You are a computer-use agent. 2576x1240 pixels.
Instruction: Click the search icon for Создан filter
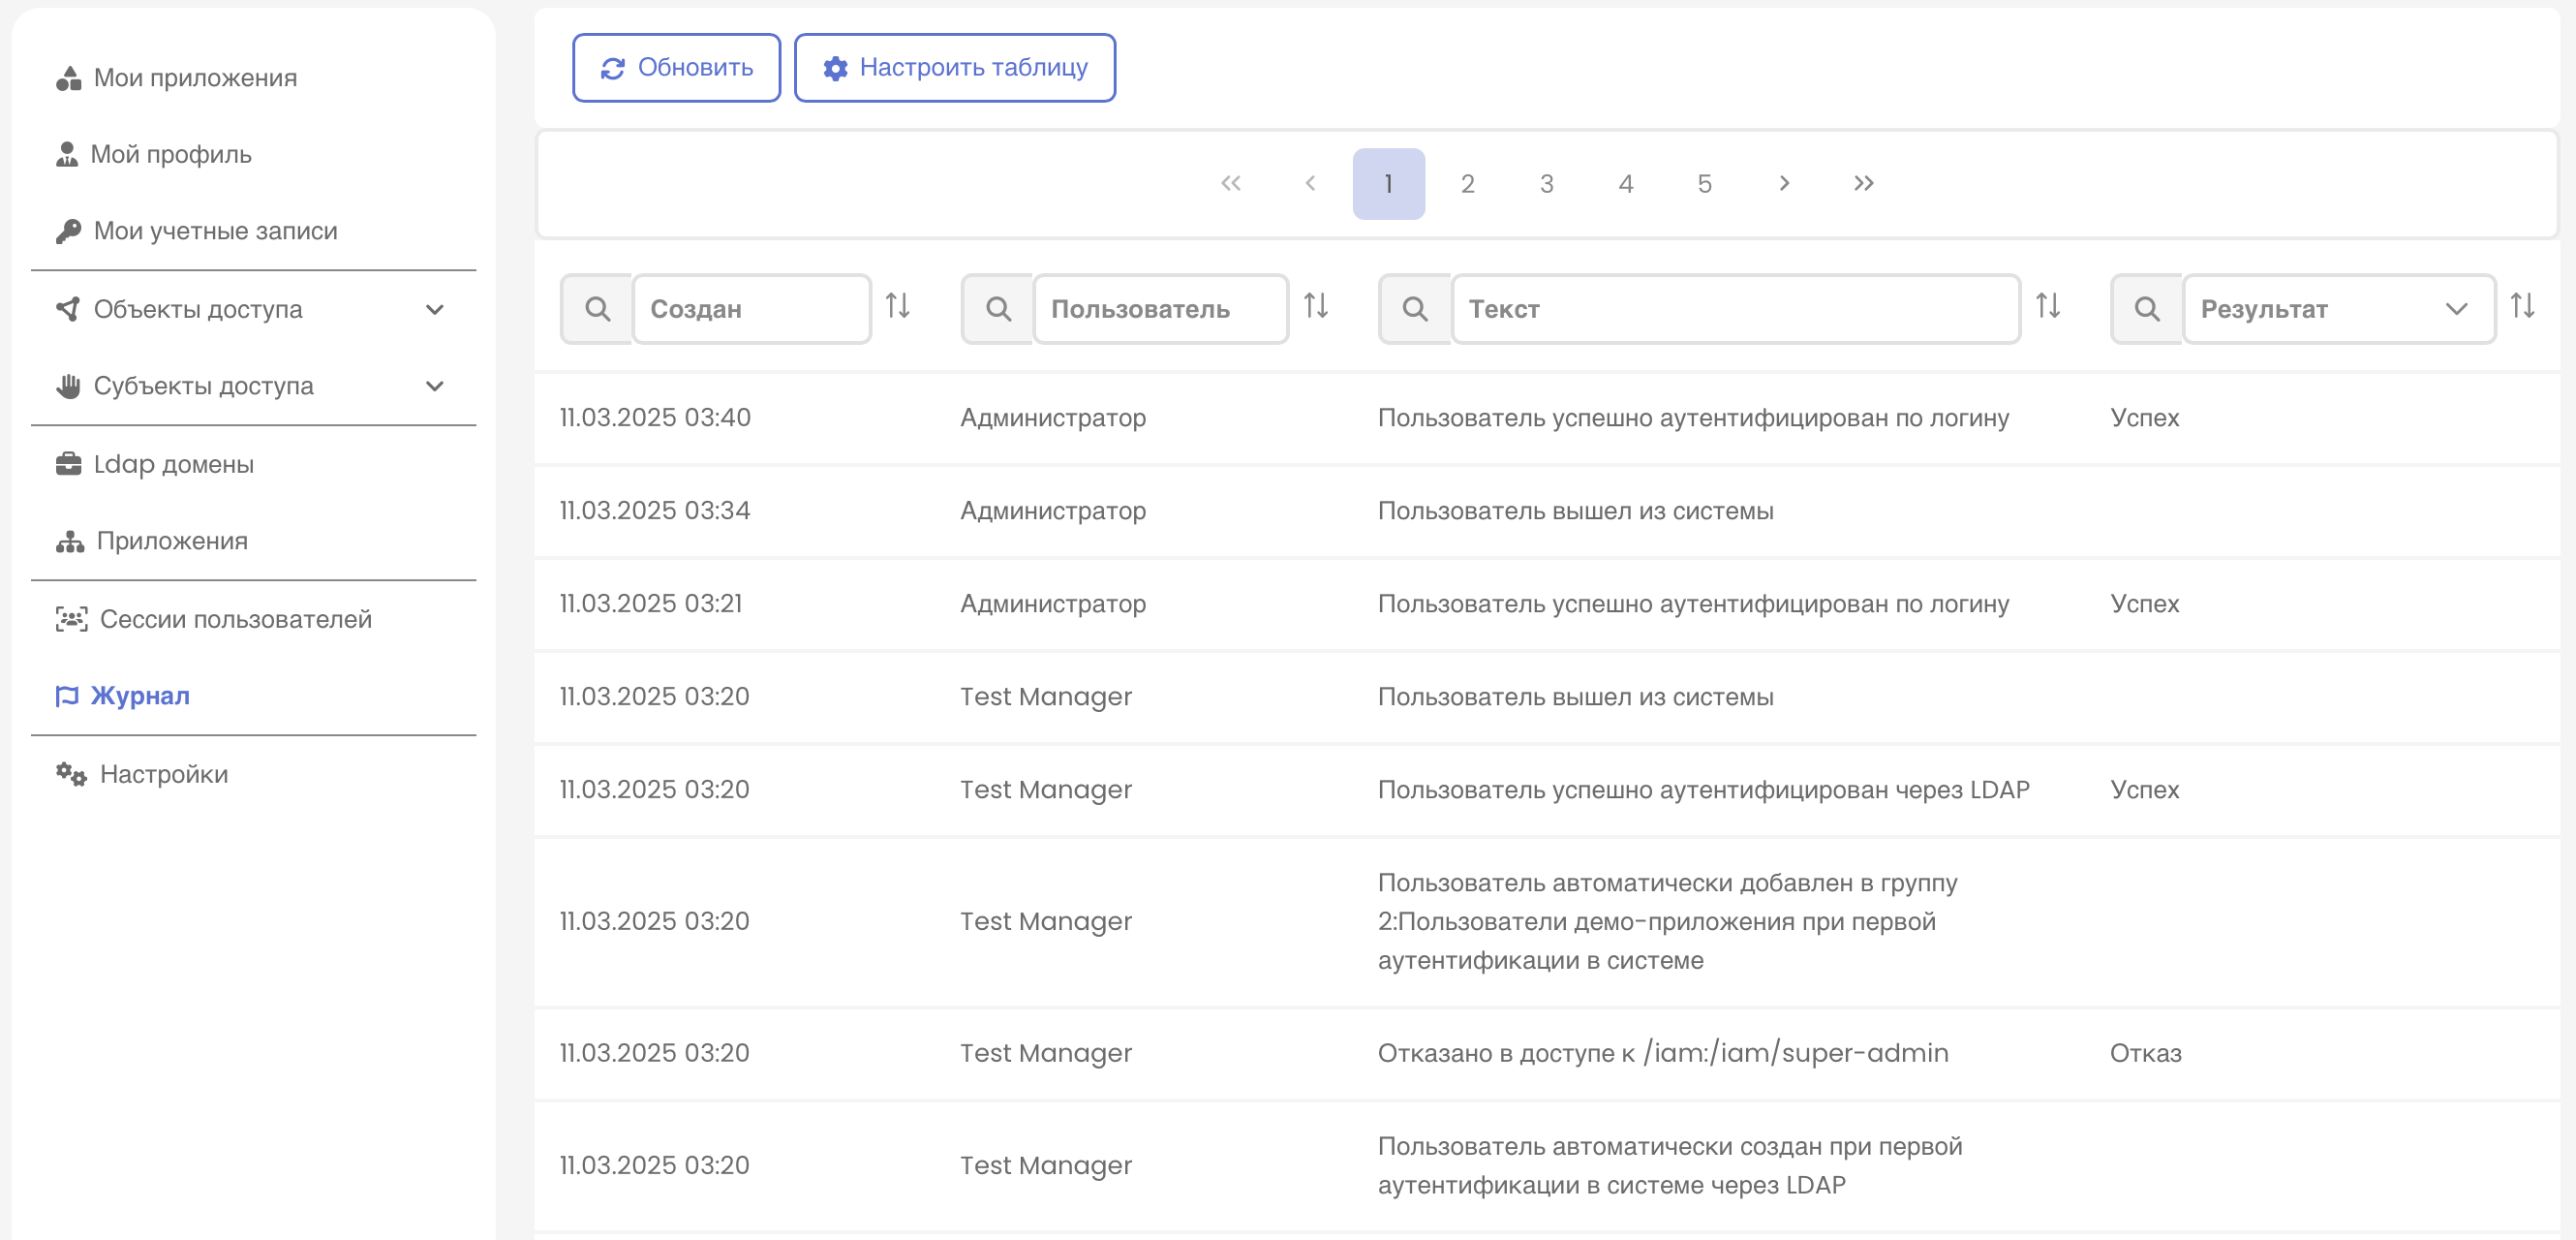(597, 309)
